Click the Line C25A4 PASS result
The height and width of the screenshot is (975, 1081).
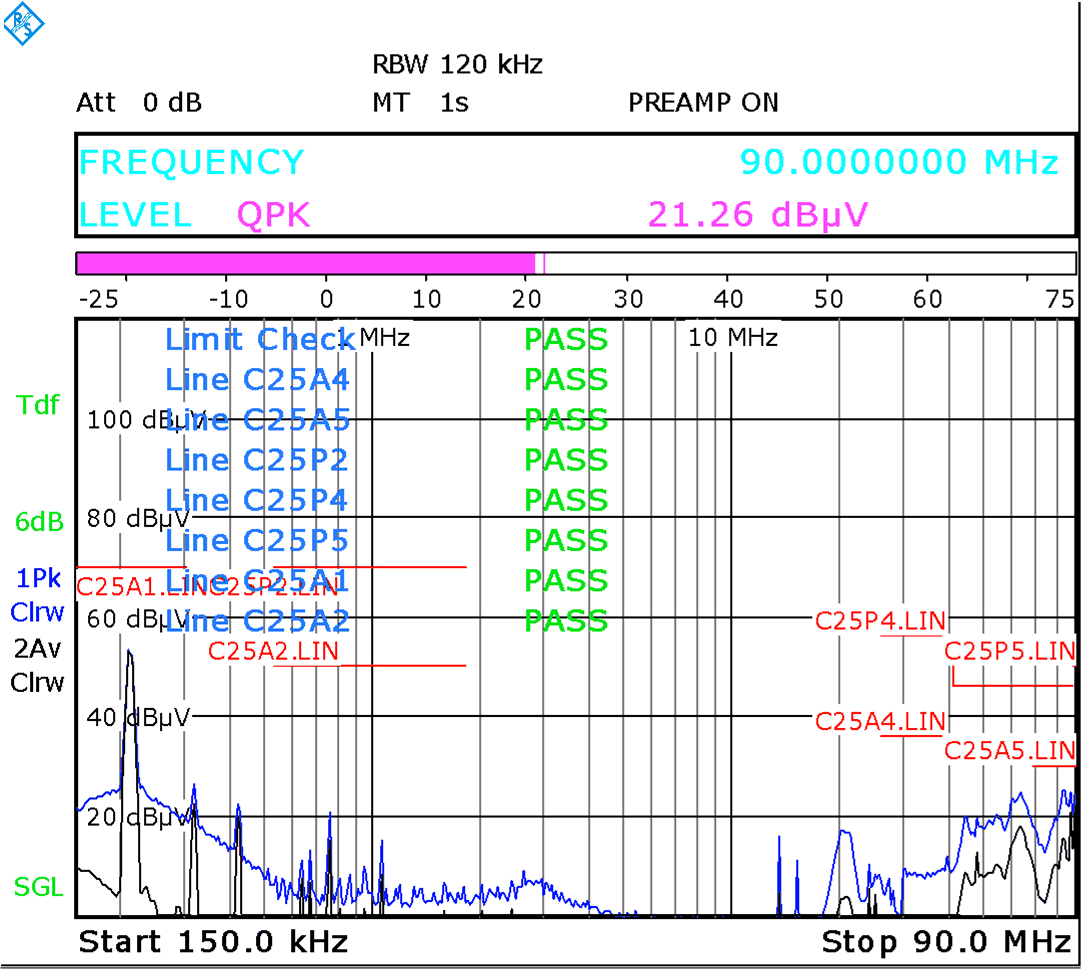click(x=565, y=380)
